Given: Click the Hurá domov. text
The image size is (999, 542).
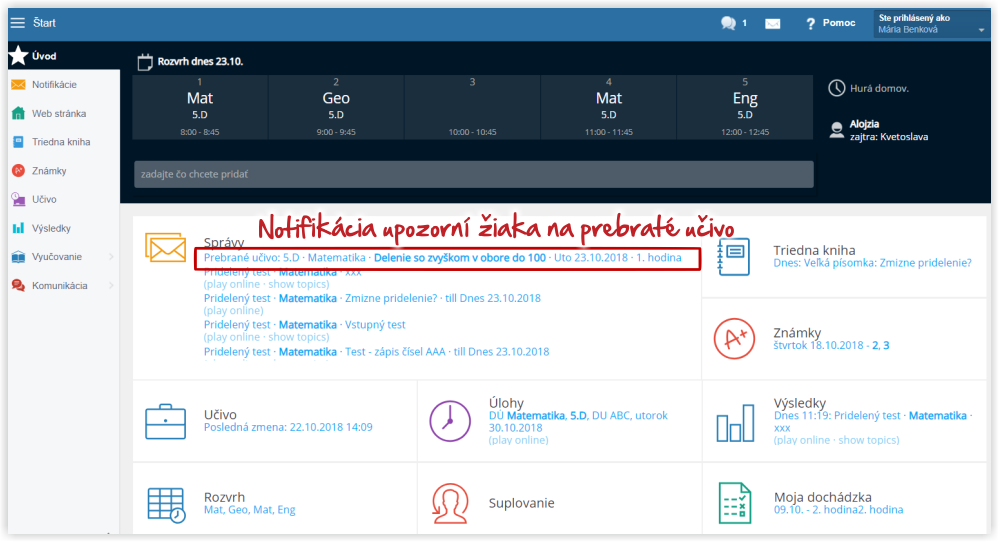Looking at the screenshot, I should point(879,89).
